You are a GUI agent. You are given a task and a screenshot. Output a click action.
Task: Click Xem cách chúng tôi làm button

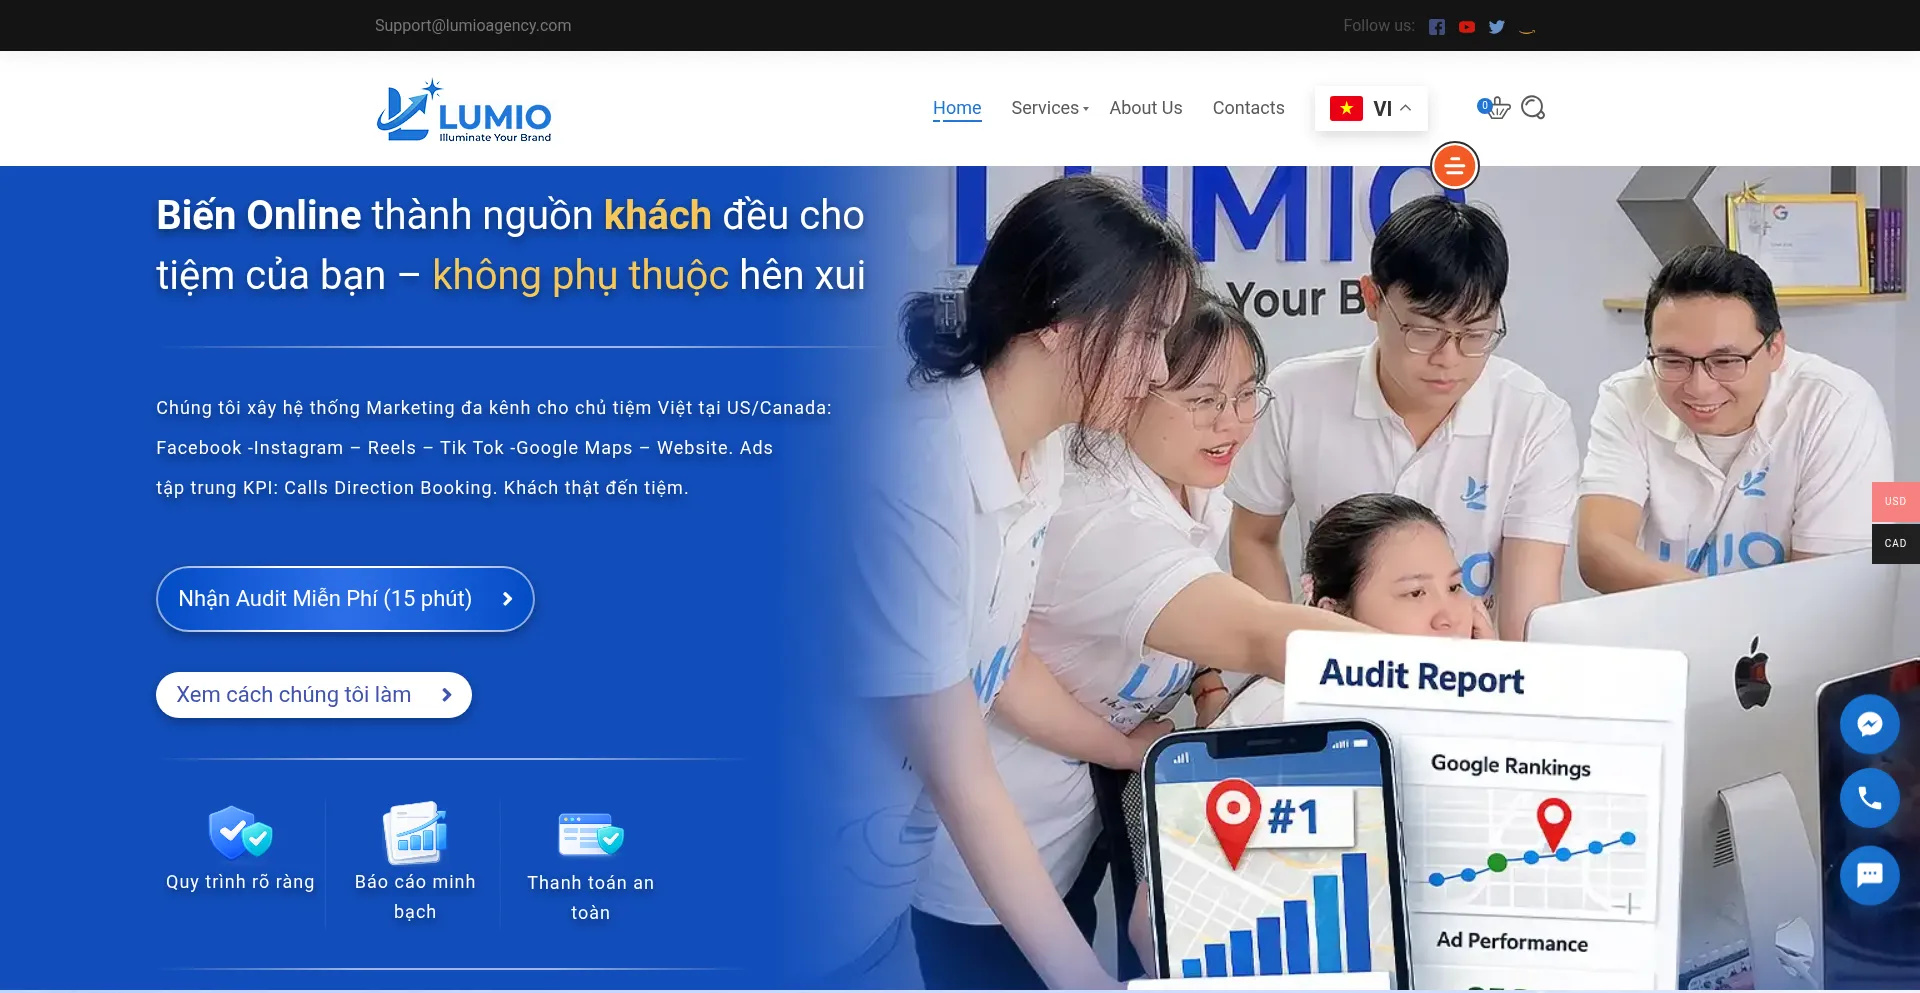coord(314,695)
